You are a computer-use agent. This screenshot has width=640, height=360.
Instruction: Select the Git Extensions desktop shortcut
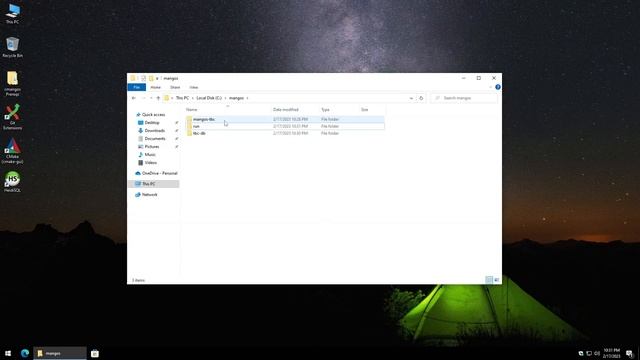tap(12, 117)
